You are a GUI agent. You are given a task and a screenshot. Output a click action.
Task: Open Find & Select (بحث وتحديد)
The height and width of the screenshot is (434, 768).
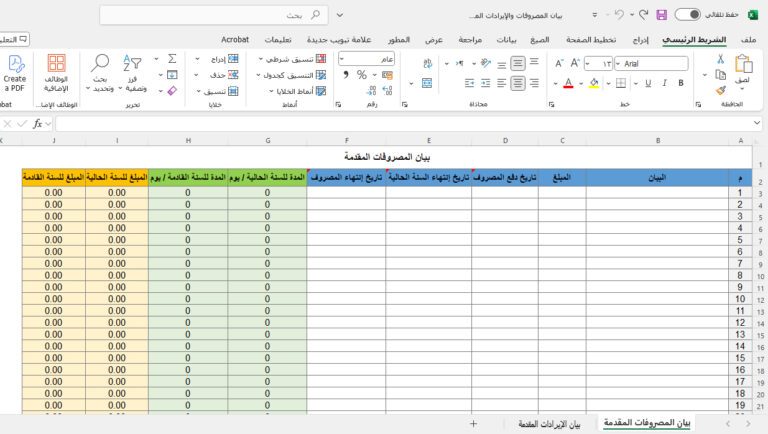(100, 73)
